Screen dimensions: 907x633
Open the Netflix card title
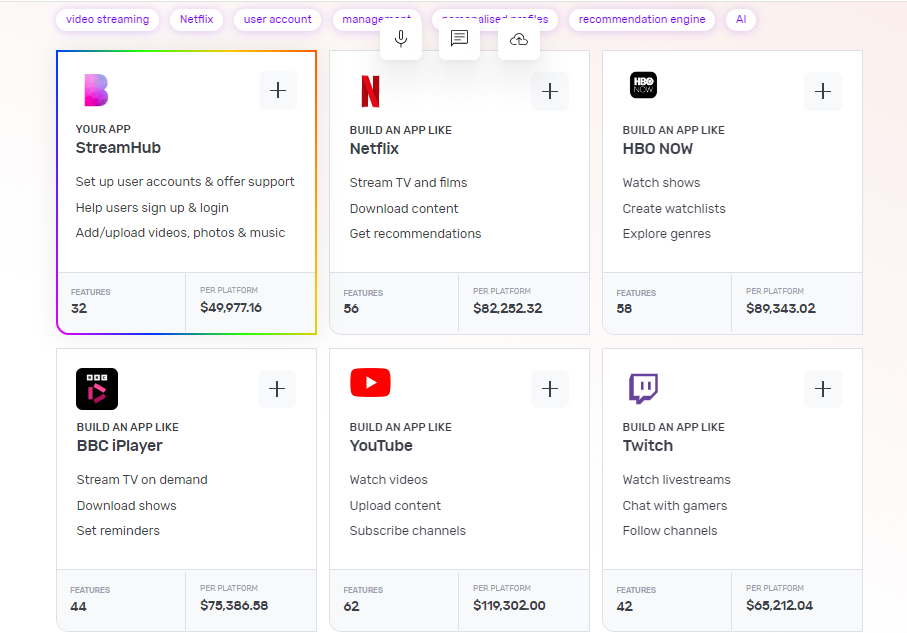[374, 149]
